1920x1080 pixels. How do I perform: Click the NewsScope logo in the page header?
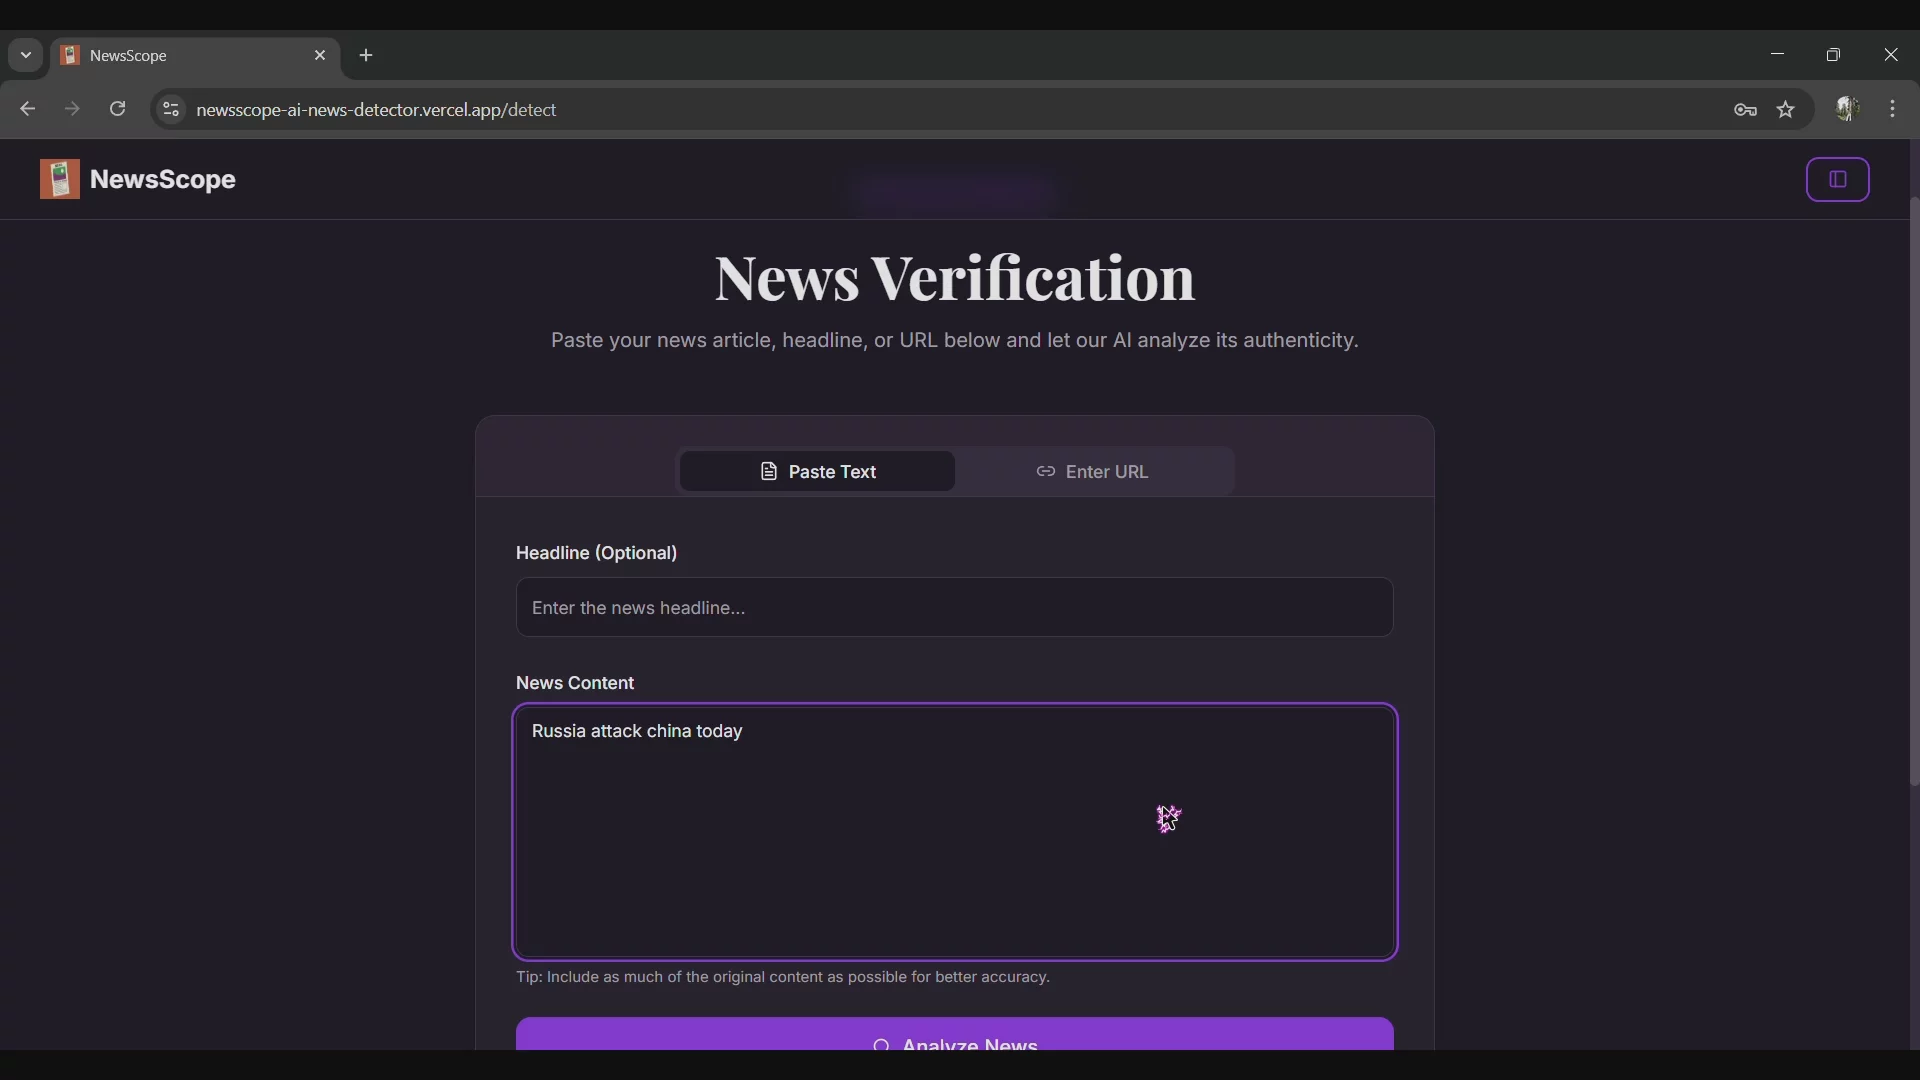[x=60, y=179]
